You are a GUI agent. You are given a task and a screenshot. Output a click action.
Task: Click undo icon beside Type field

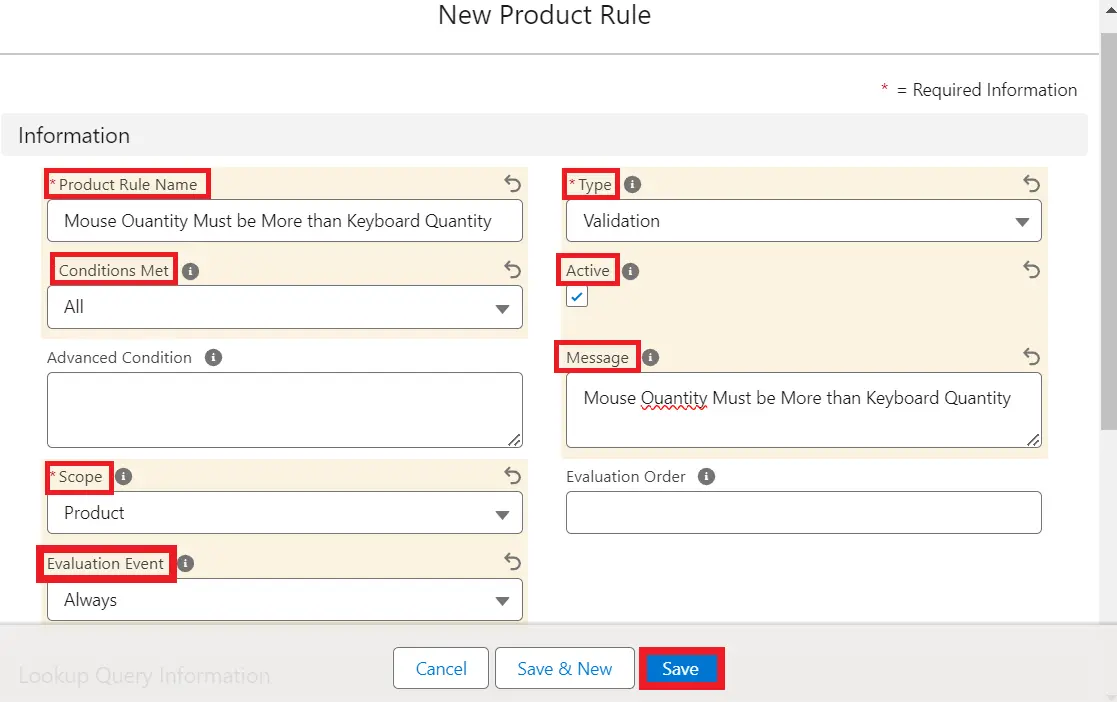click(x=1031, y=183)
